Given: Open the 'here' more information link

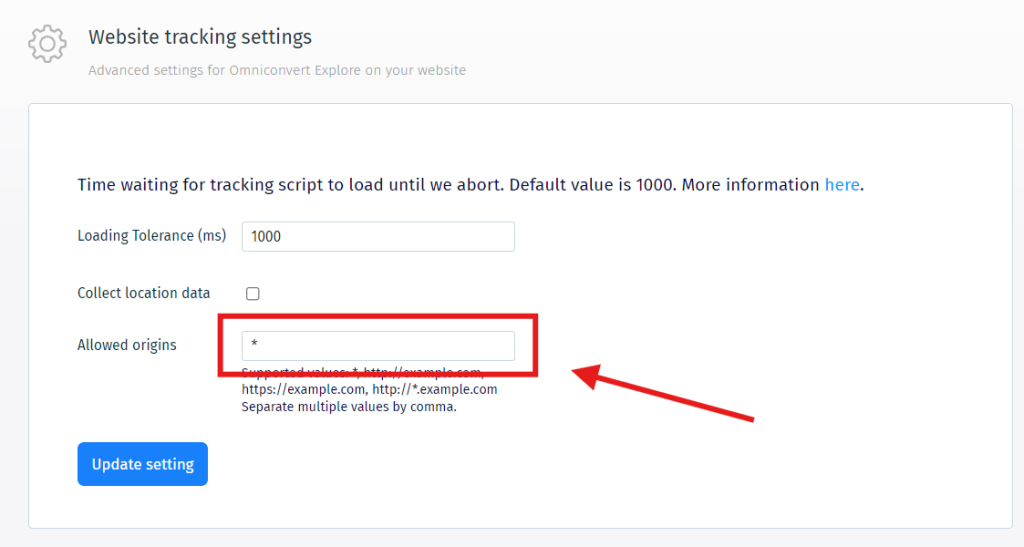Looking at the screenshot, I should pyautogui.click(x=841, y=185).
